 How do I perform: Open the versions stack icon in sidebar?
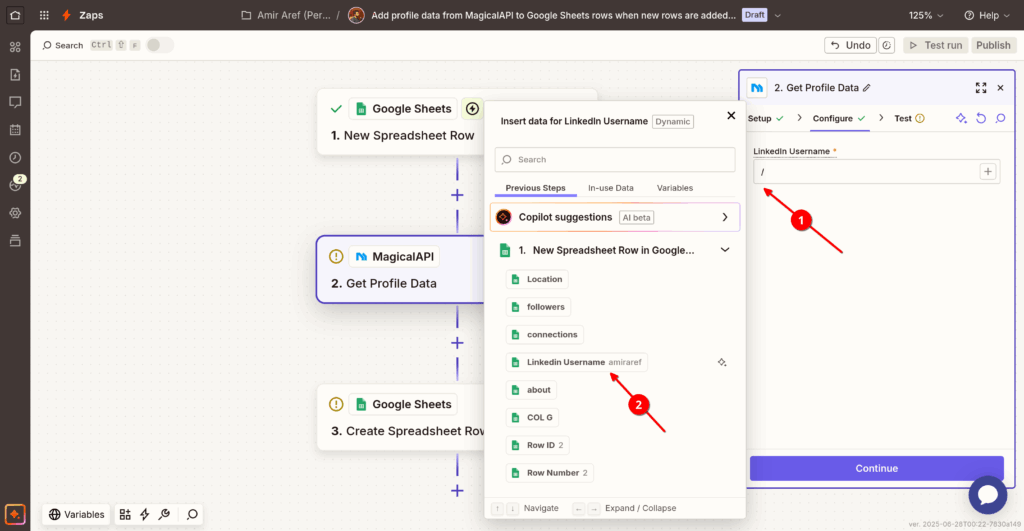point(15,240)
